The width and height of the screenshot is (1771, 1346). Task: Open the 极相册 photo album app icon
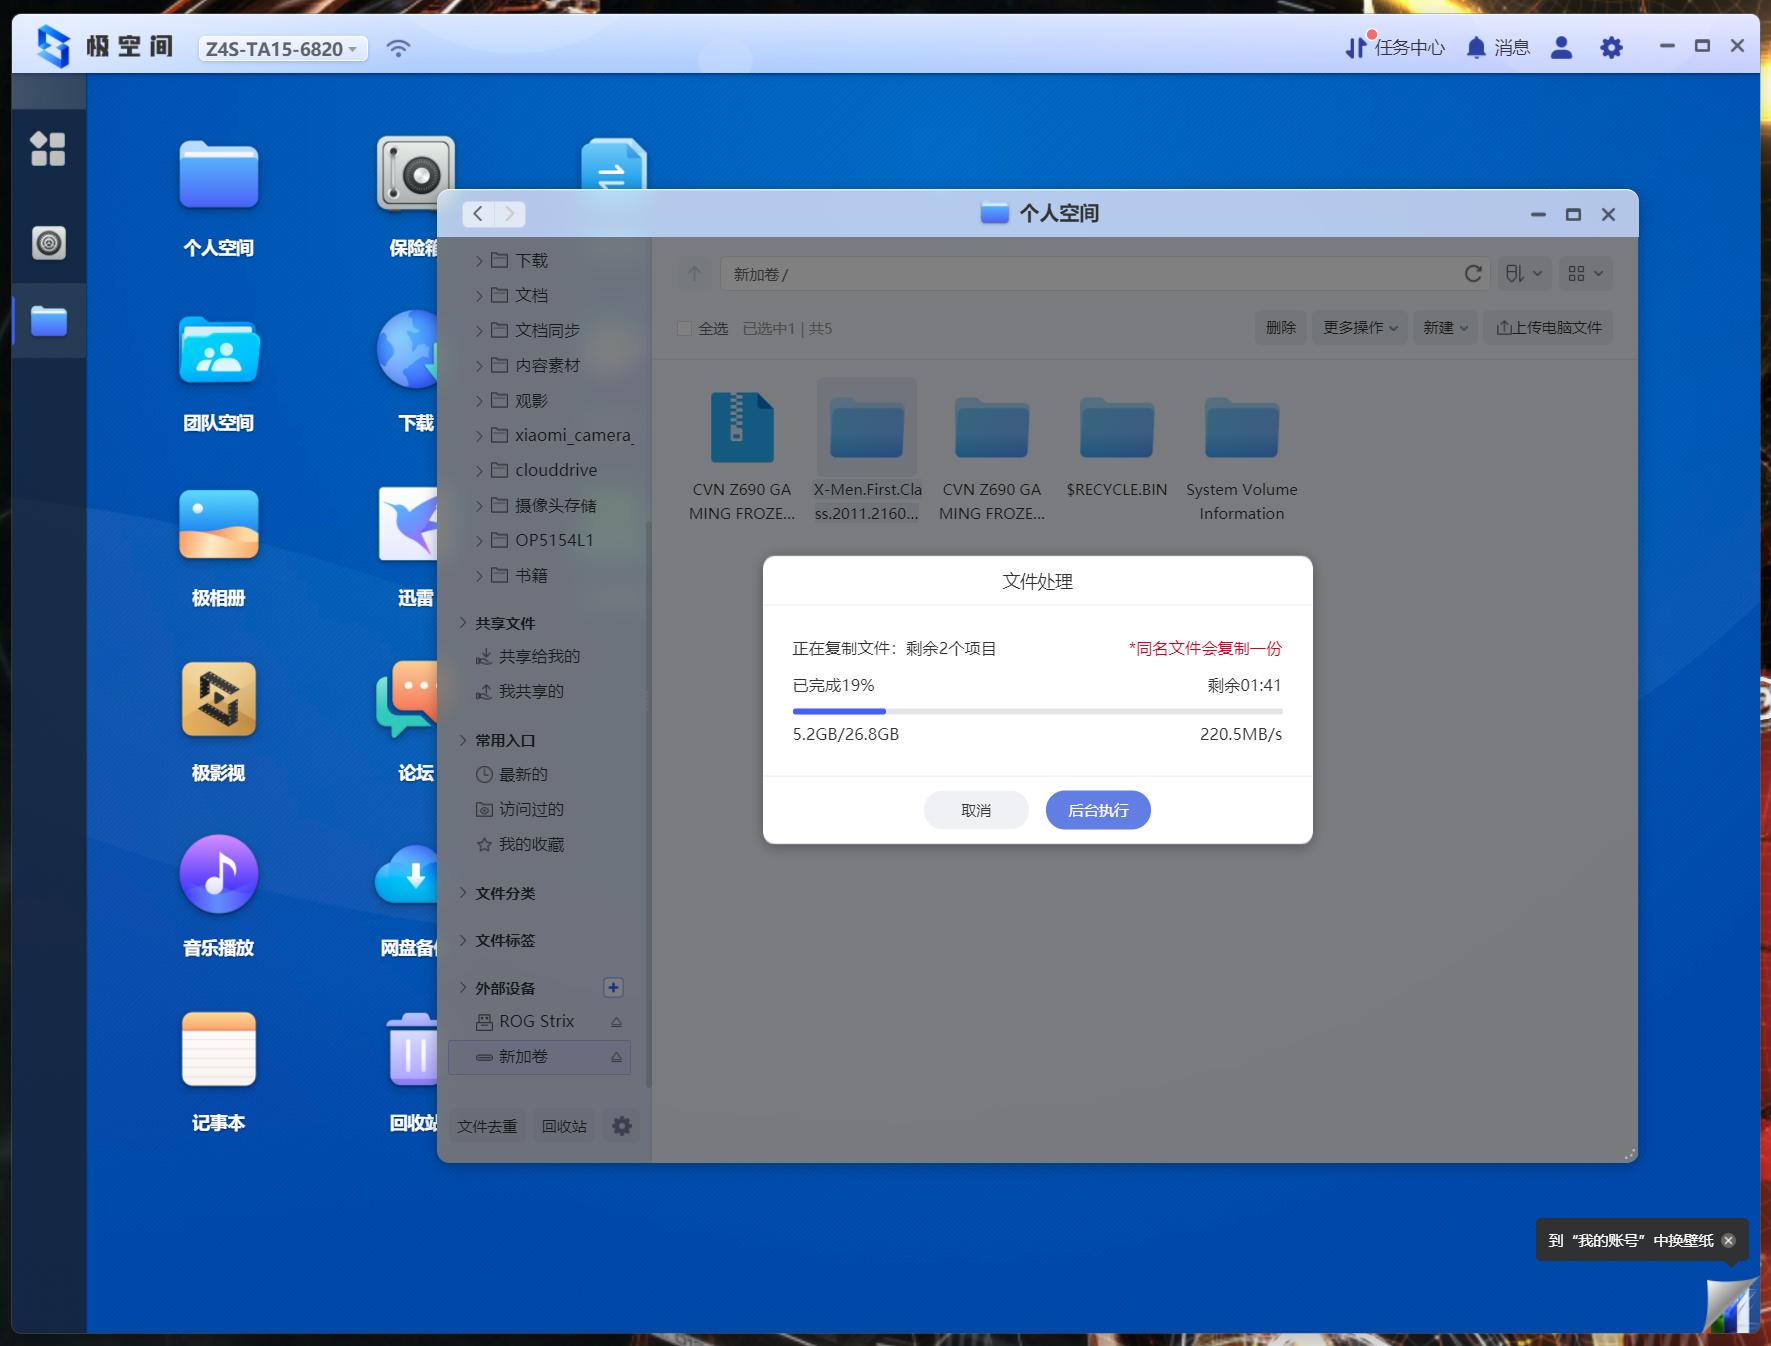[218, 526]
